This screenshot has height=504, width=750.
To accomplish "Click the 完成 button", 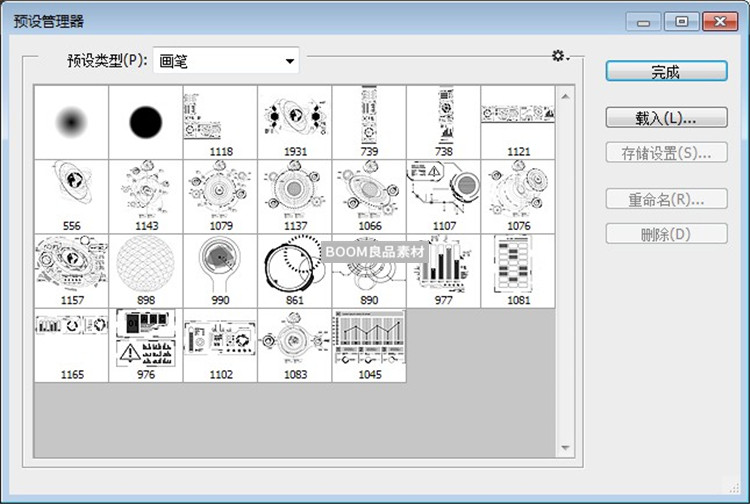I will click(x=665, y=71).
